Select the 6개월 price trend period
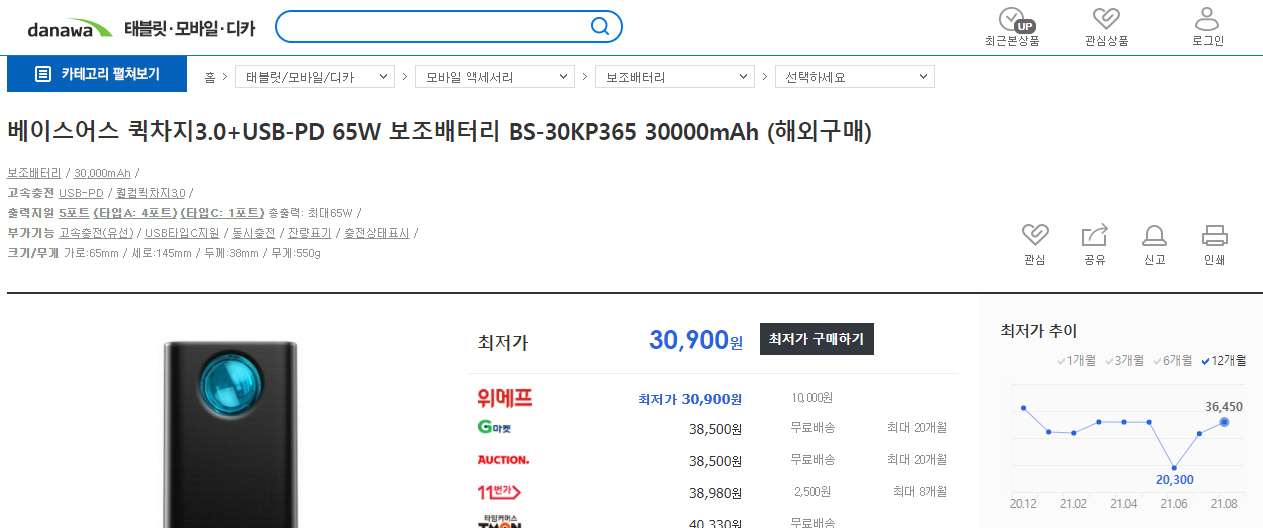 pos(1172,360)
